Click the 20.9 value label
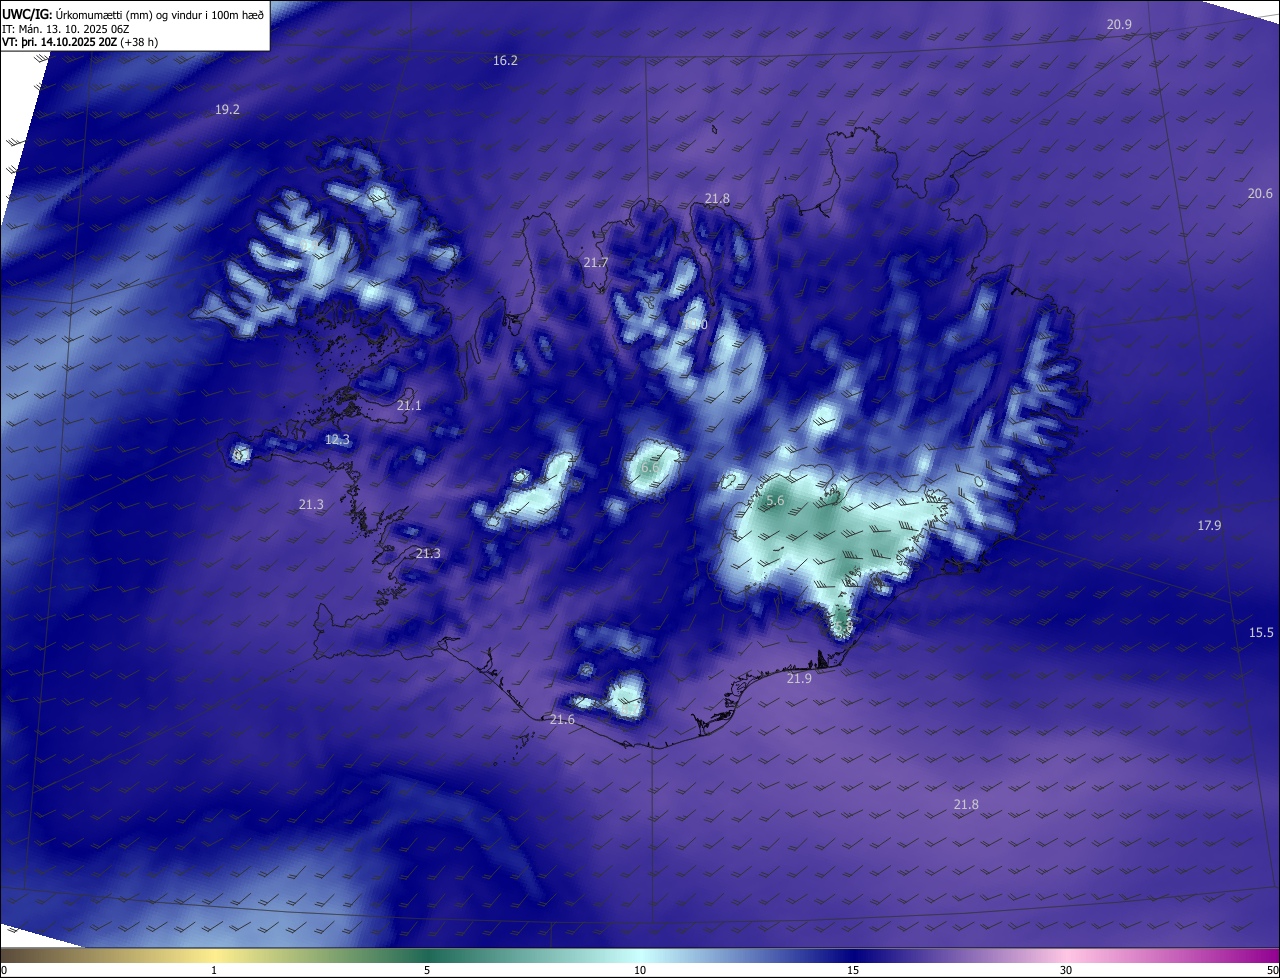Image resolution: width=1280 pixels, height=978 pixels. coord(1119,24)
